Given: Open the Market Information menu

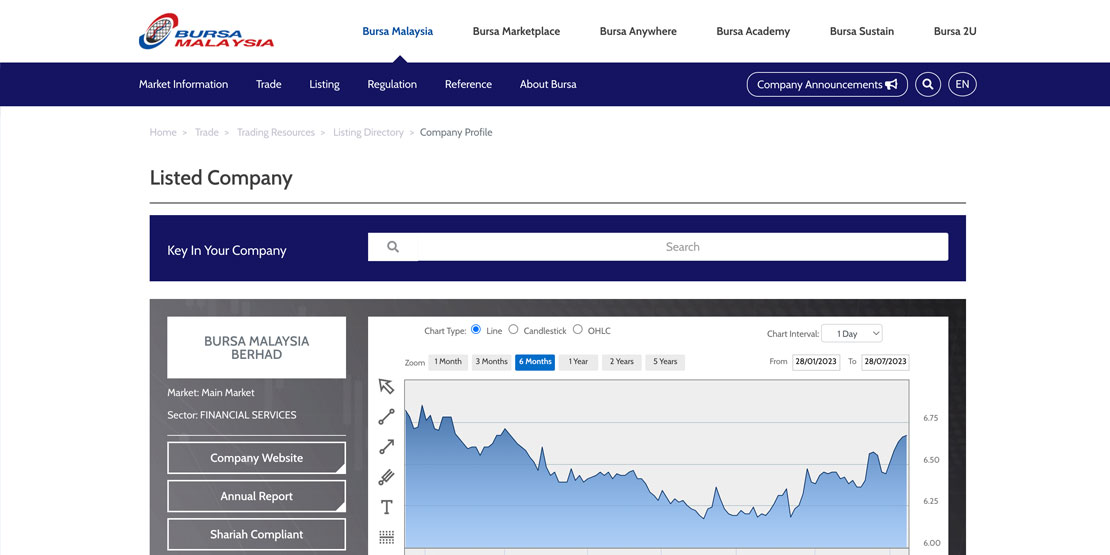Looking at the screenshot, I should [x=183, y=84].
